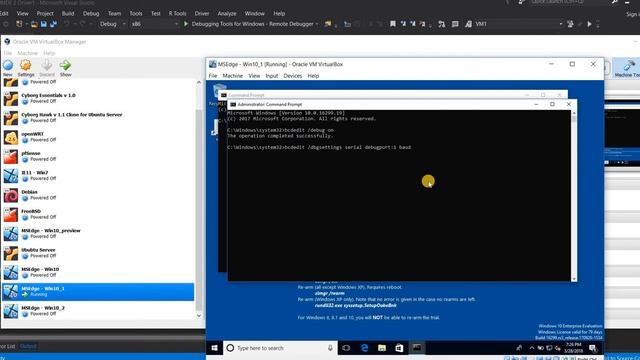Click the Command Prompt taskbar icon in VM
The width and height of the screenshot is (640, 360).
[417, 348]
